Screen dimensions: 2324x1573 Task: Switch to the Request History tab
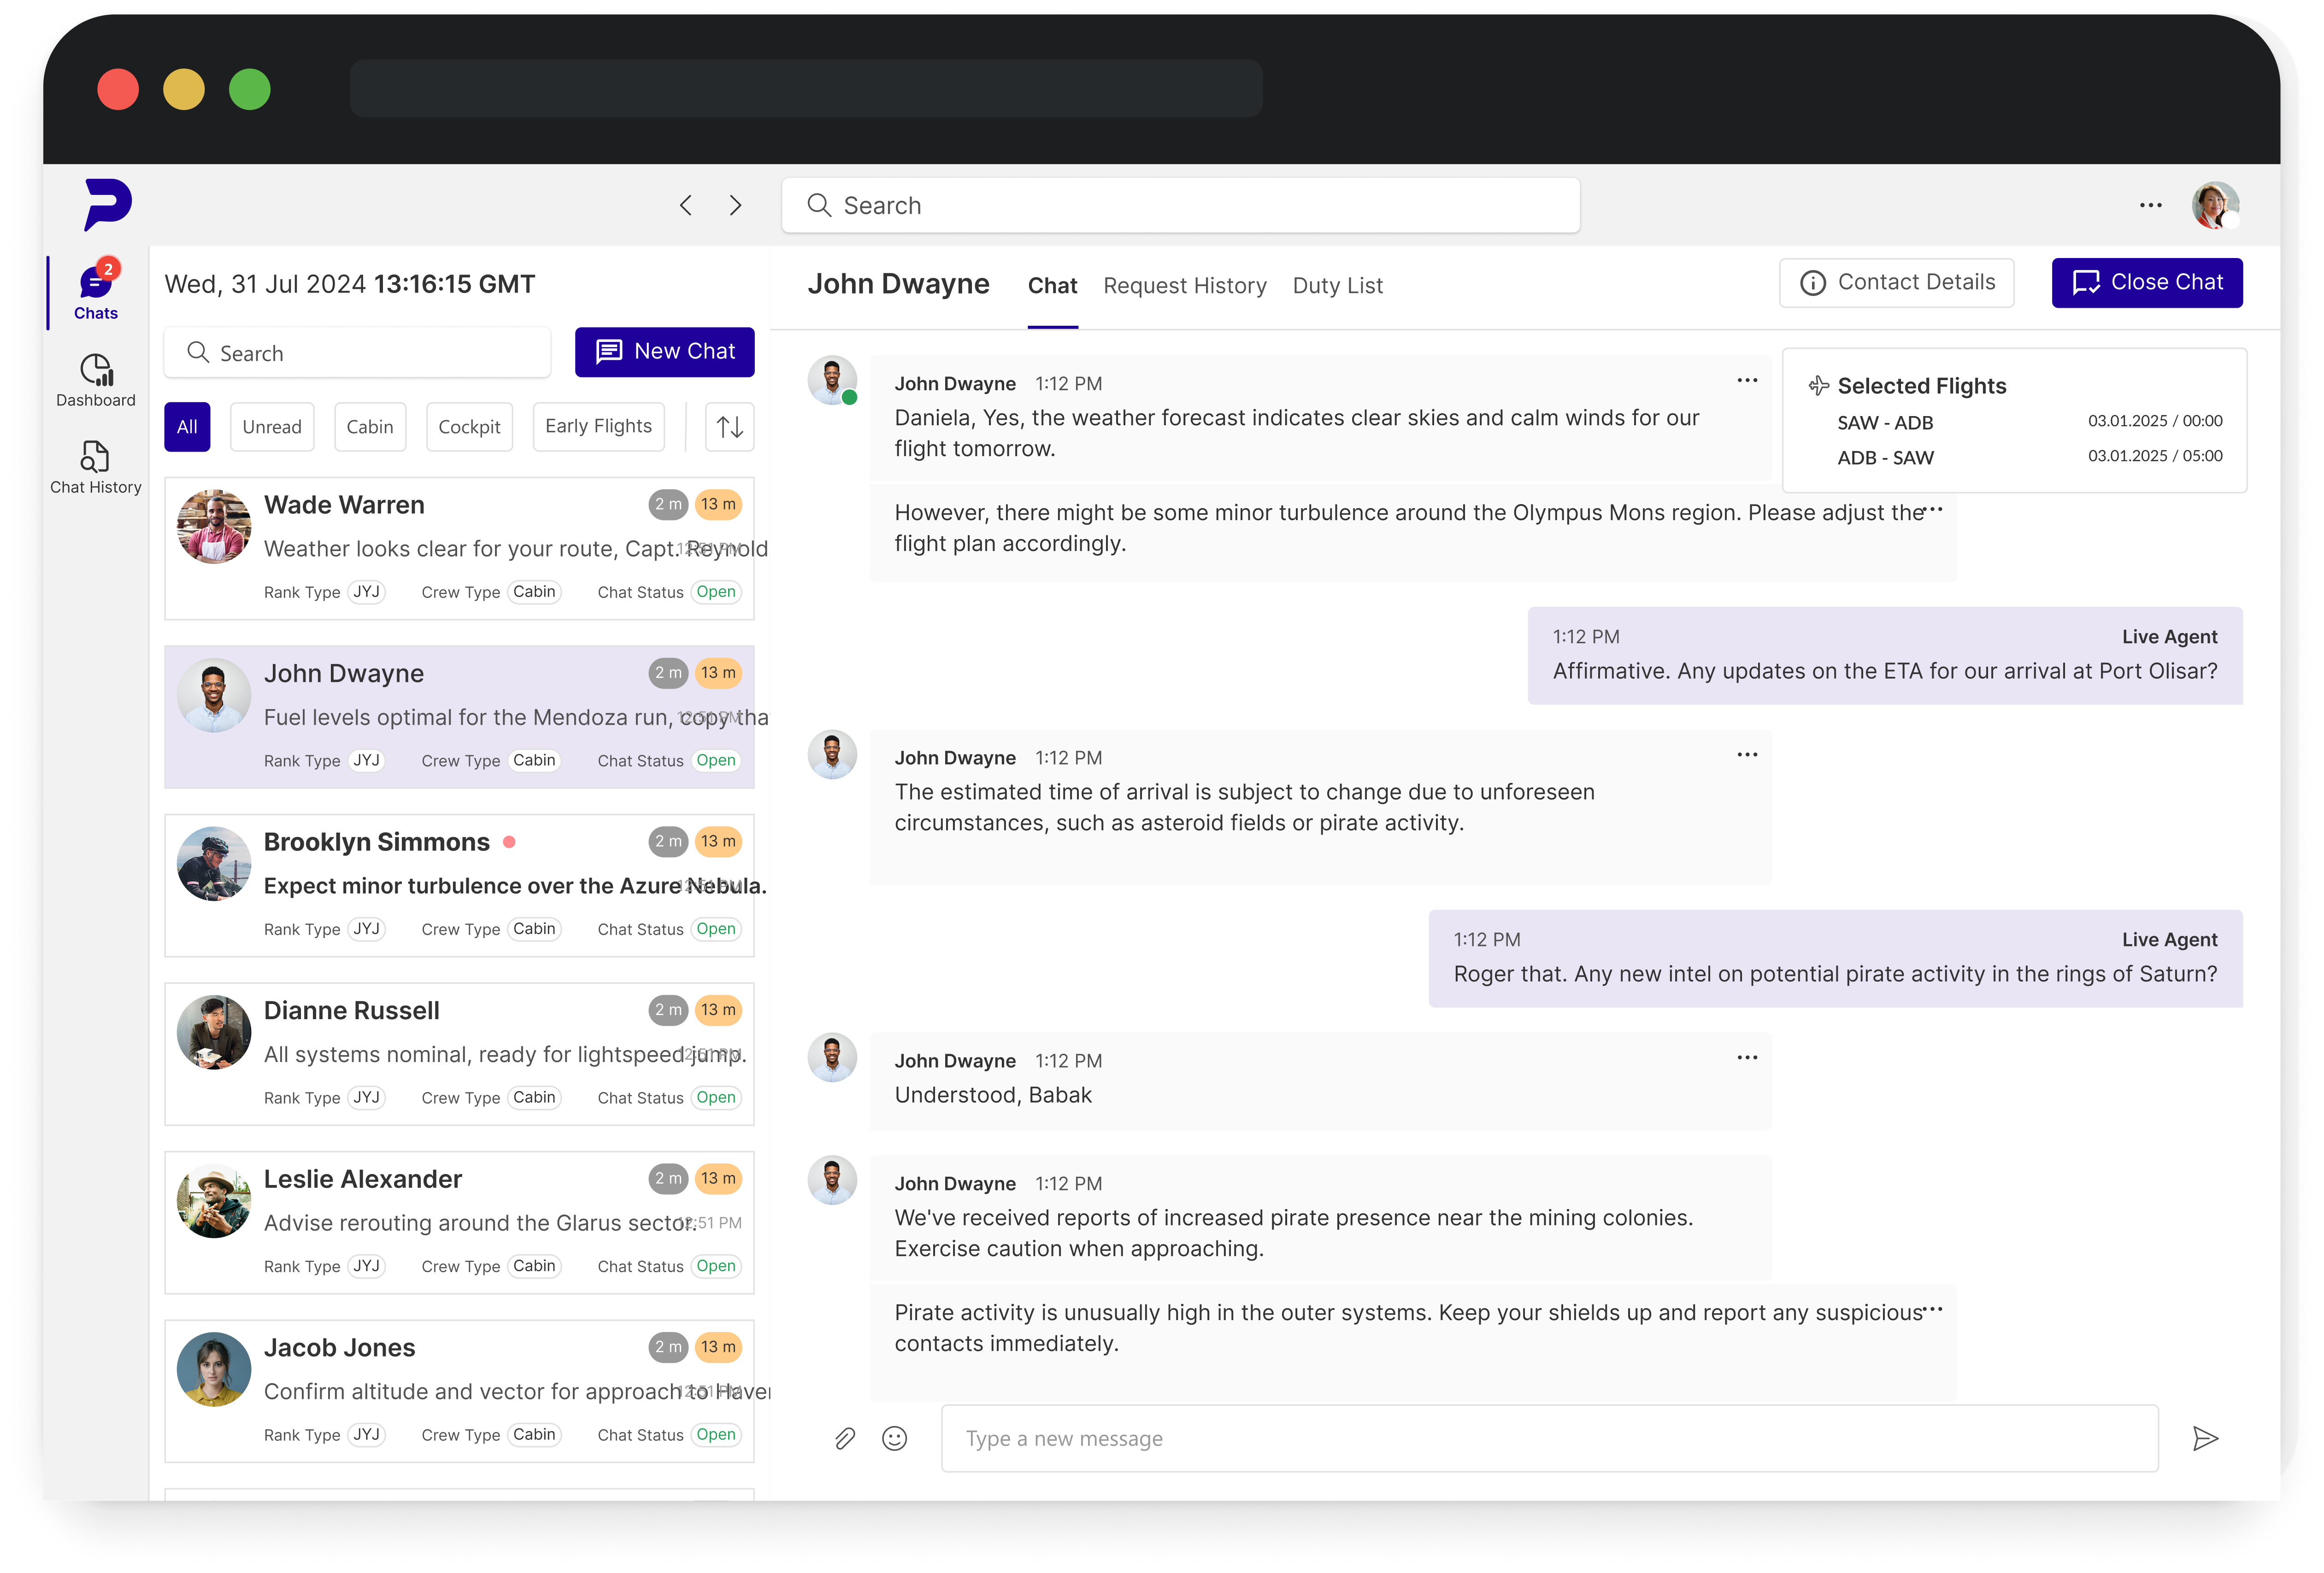(1185, 285)
